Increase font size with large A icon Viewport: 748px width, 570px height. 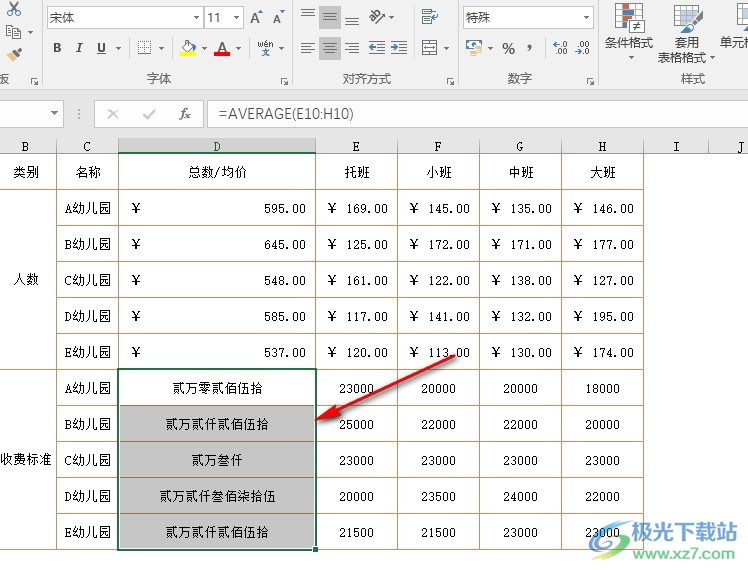(257, 18)
